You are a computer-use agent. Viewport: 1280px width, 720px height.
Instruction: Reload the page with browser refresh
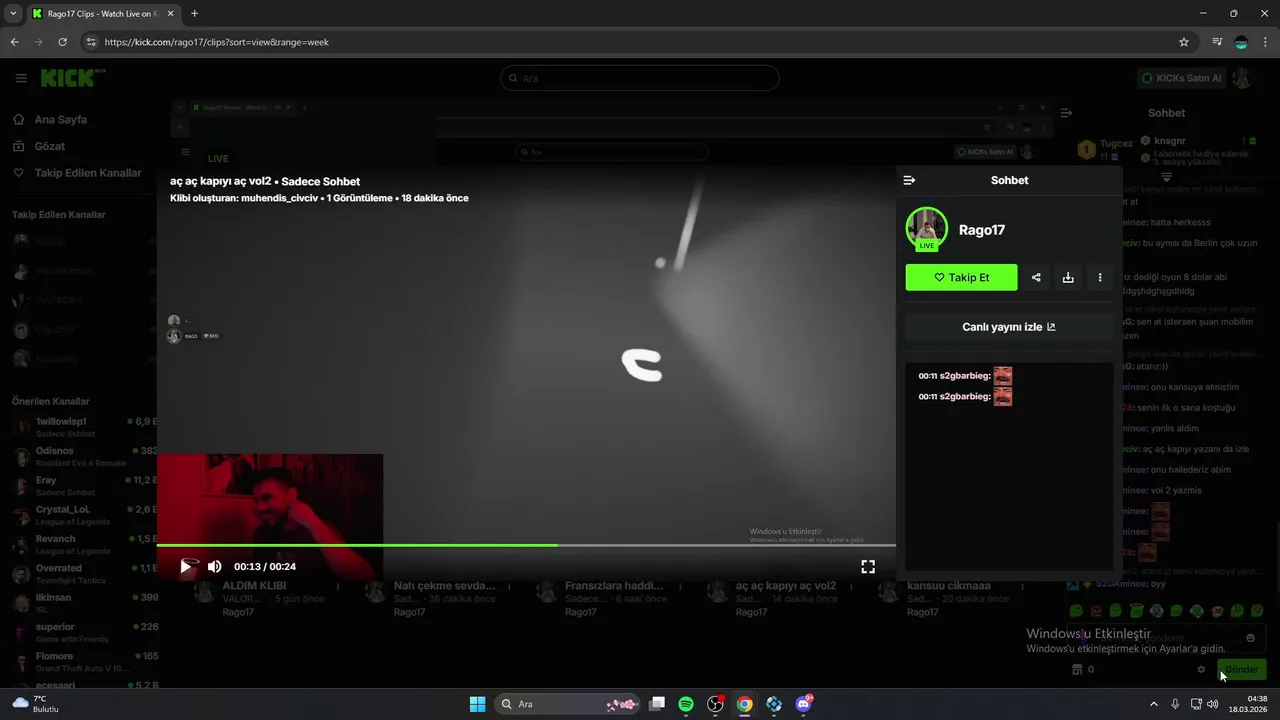coord(62,42)
